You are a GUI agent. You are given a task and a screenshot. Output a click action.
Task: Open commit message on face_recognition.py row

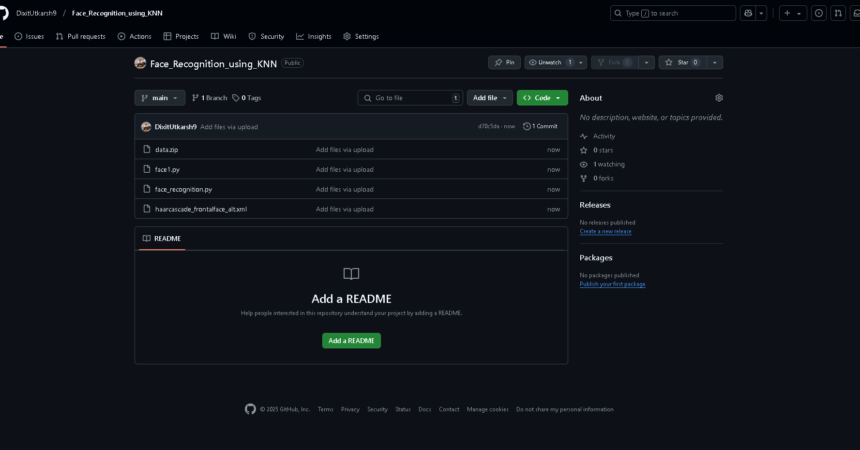coord(344,189)
